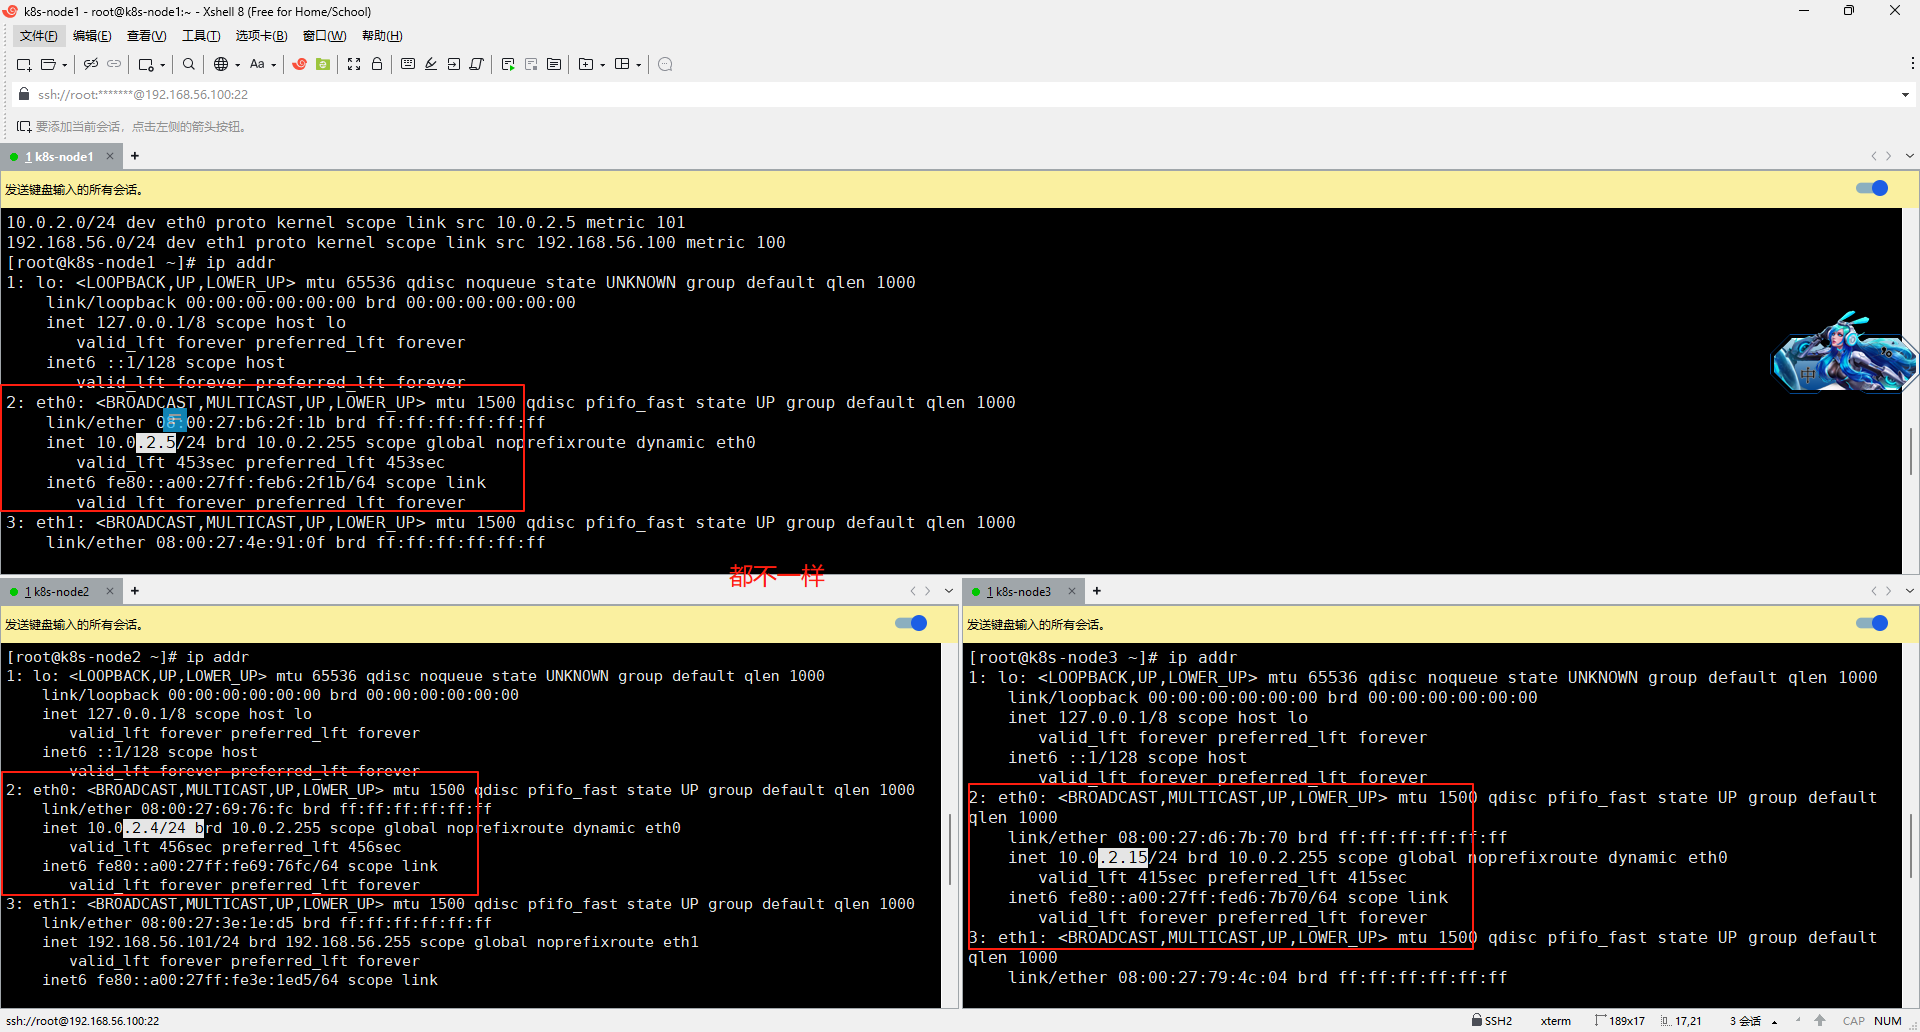Click the Script scroll icon
The image size is (1920, 1032).
477,64
